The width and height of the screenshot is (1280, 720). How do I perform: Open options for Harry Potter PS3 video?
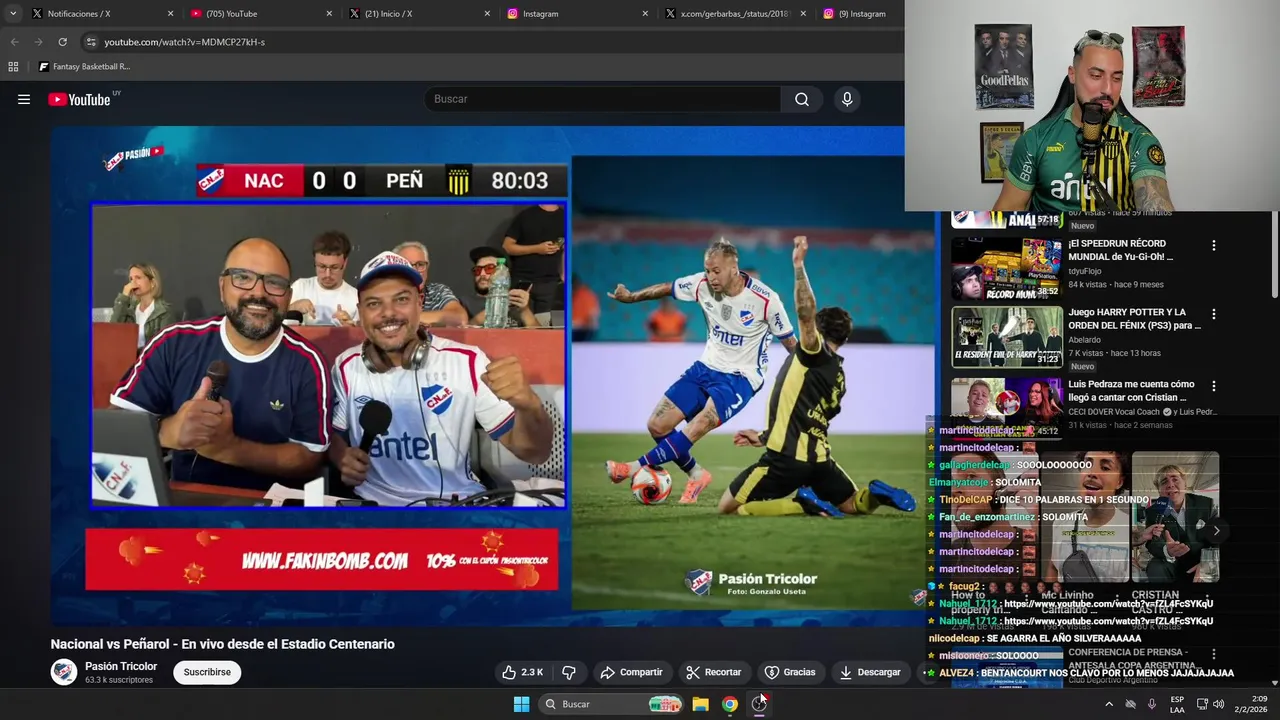(1214, 314)
